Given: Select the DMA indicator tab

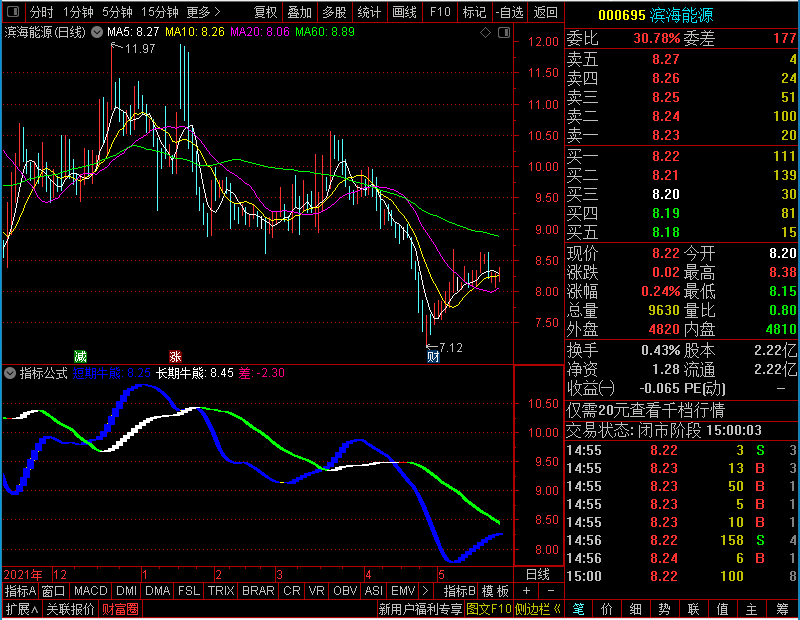Looking at the screenshot, I should [157, 591].
